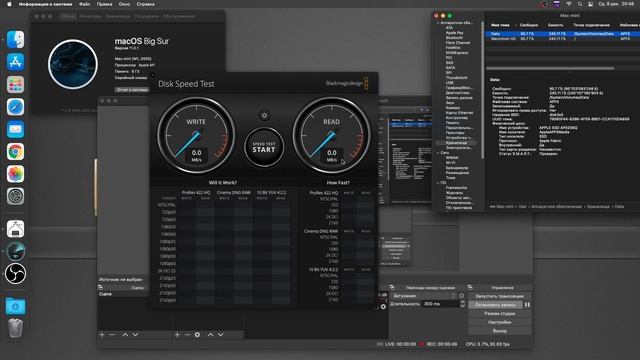Image resolution: width=640 pixels, height=360 pixels.
Task: Click Отчет о системе button
Action: (132, 89)
